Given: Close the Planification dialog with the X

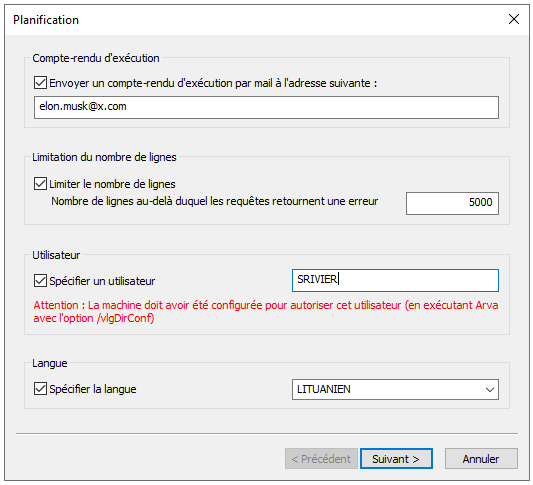Looking at the screenshot, I should (514, 19).
